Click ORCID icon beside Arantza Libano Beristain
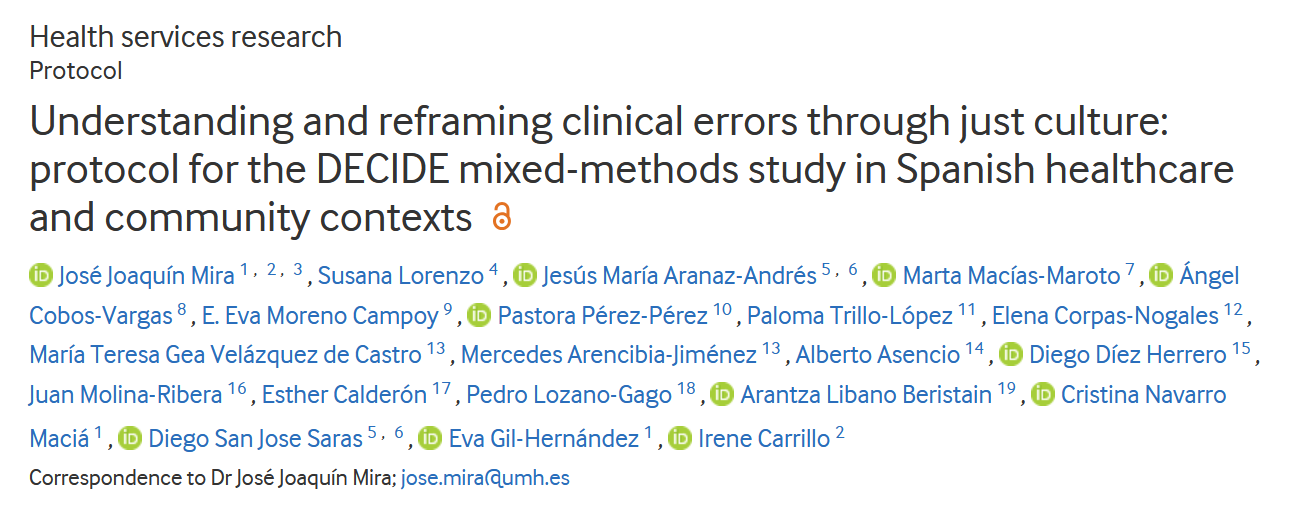Viewport: 1293px width, 522px height. (x=722, y=395)
